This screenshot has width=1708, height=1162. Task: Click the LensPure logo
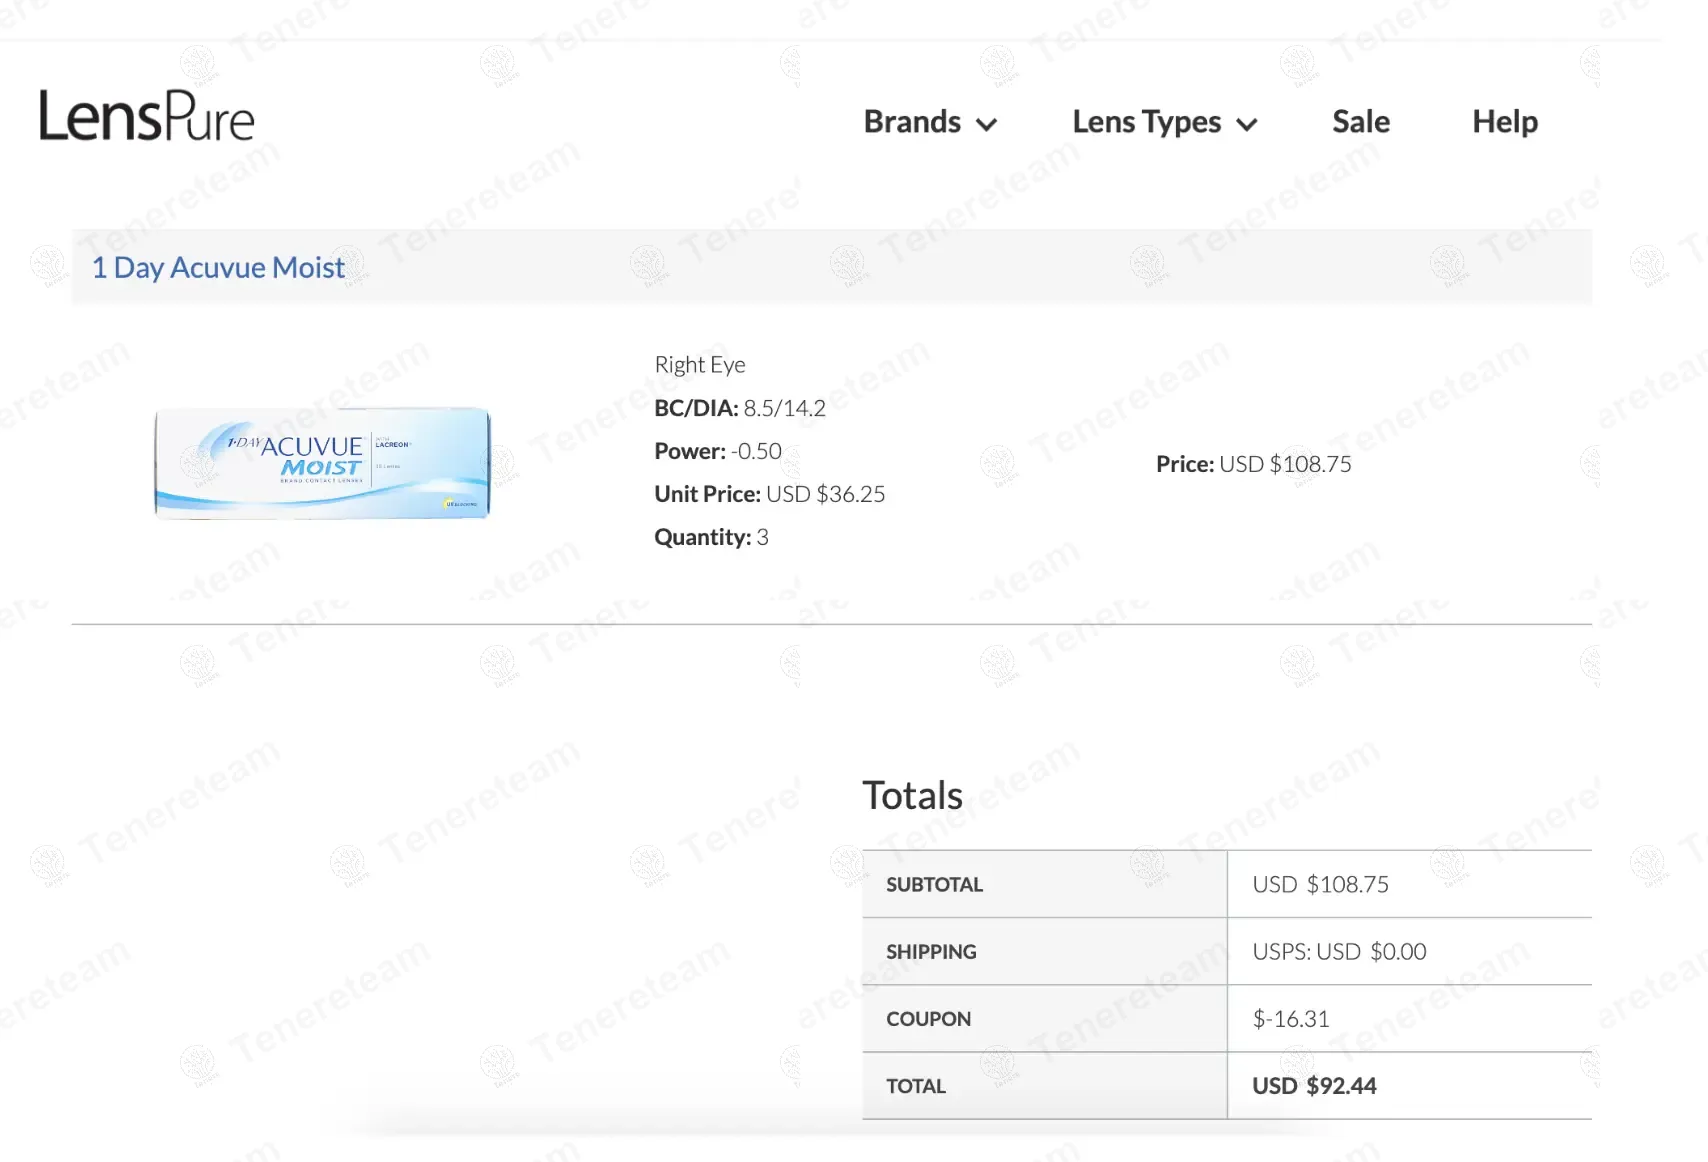coord(146,116)
